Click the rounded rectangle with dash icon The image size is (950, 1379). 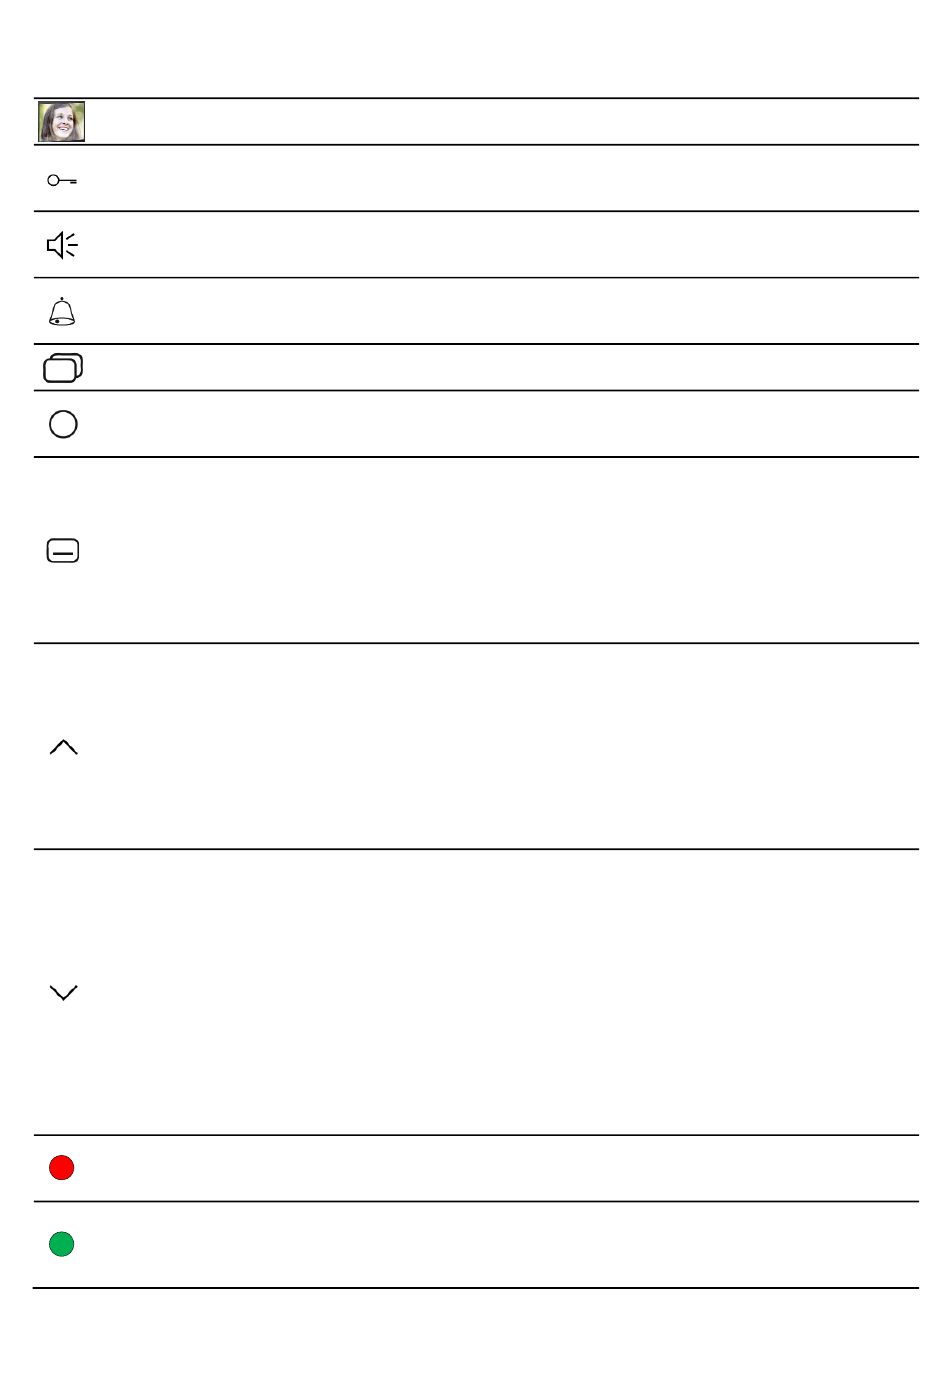[63, 551]
